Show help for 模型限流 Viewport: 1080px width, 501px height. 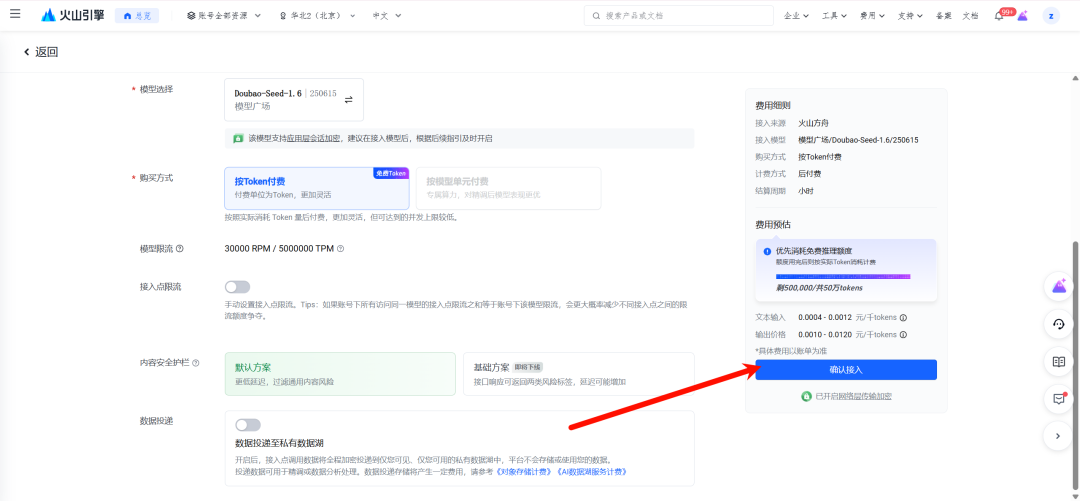[x=180, y=249]
